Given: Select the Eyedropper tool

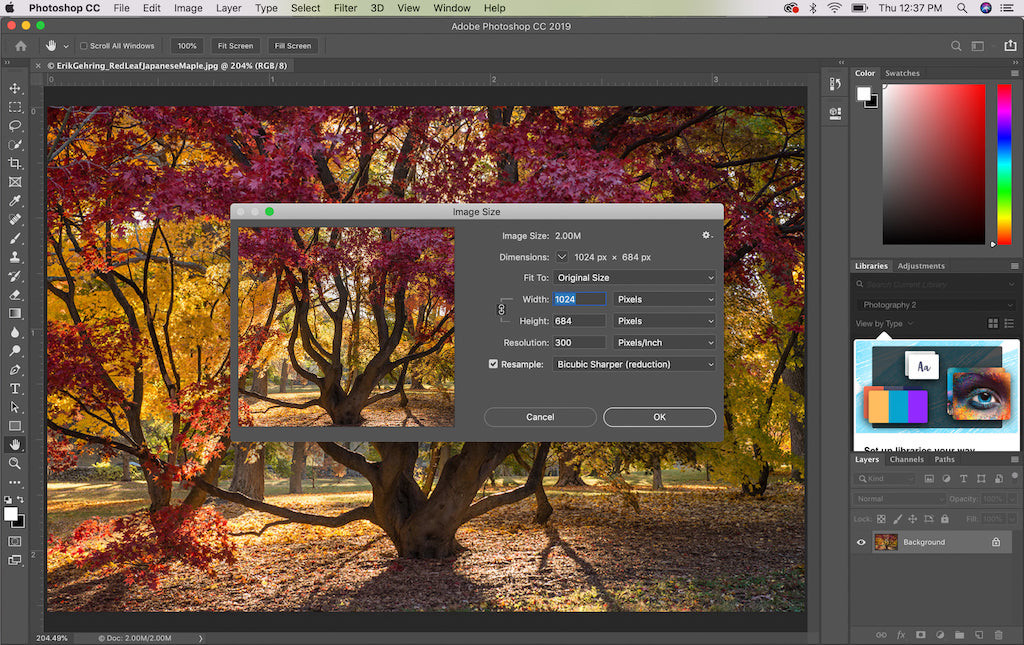Looking at the screenshot, I should pyautogui.click(x=15, y=200).
